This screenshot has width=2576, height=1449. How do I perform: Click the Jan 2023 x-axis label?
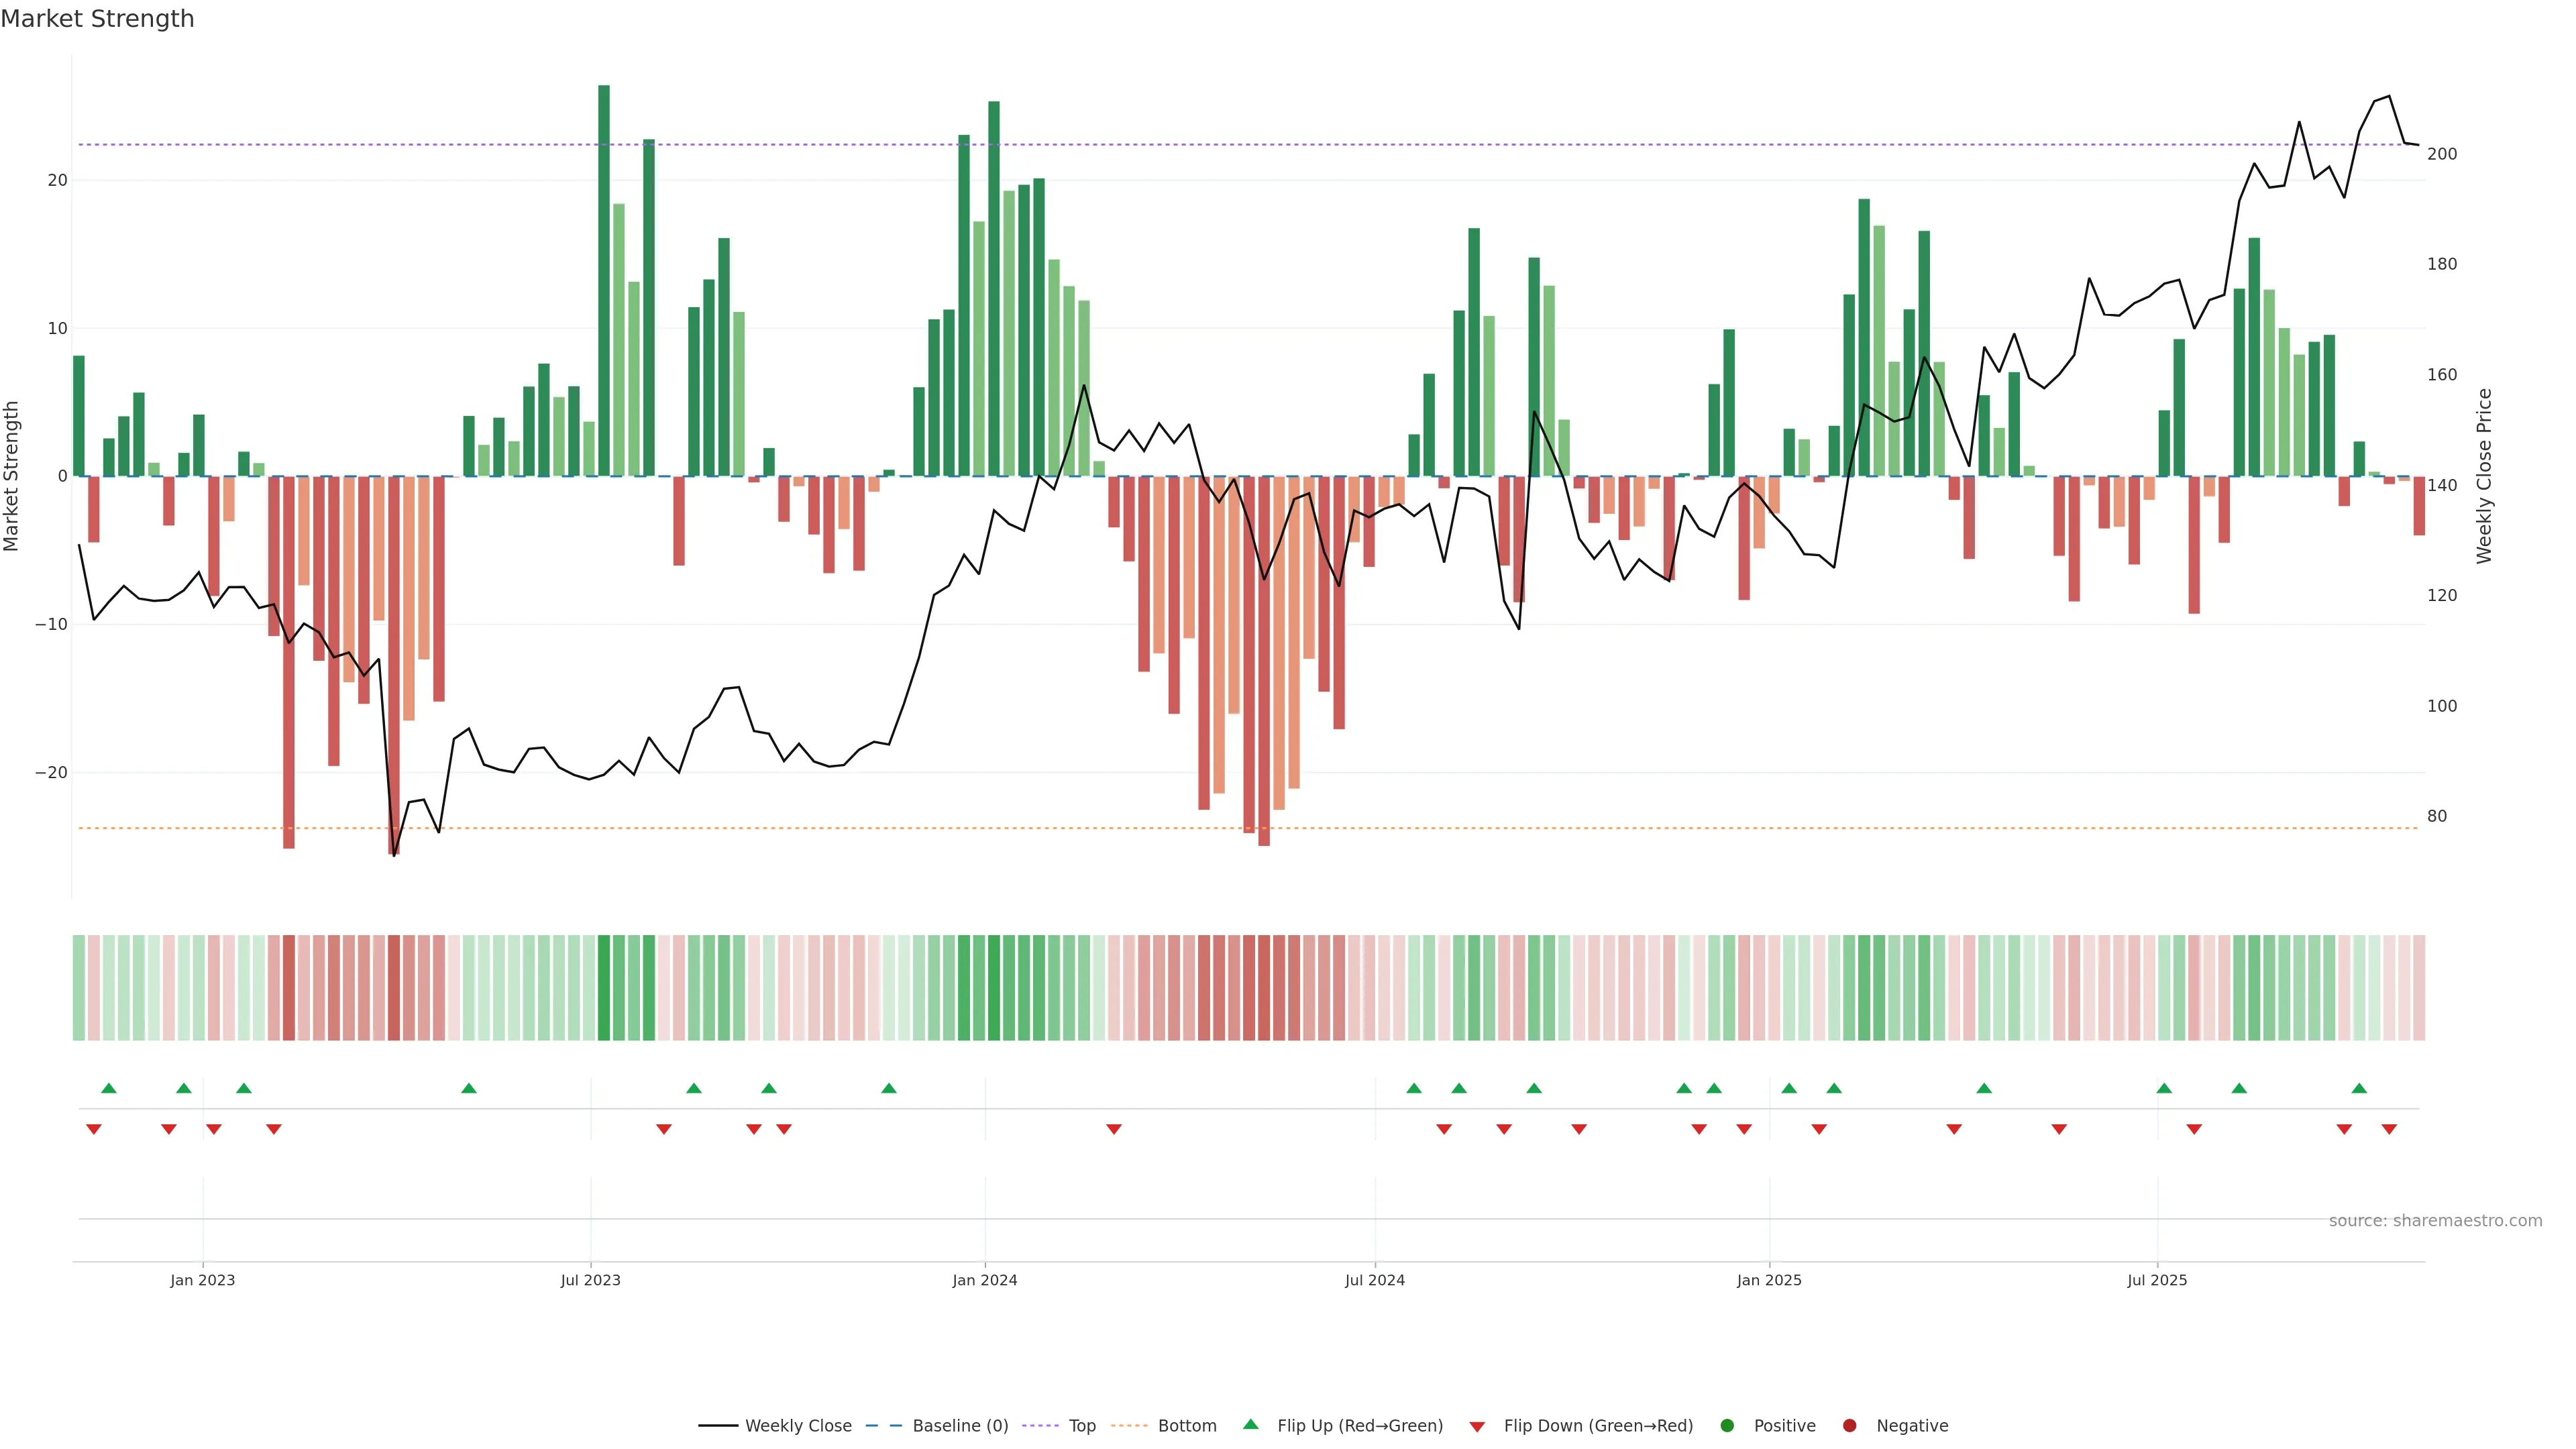tap(202, 1280)
